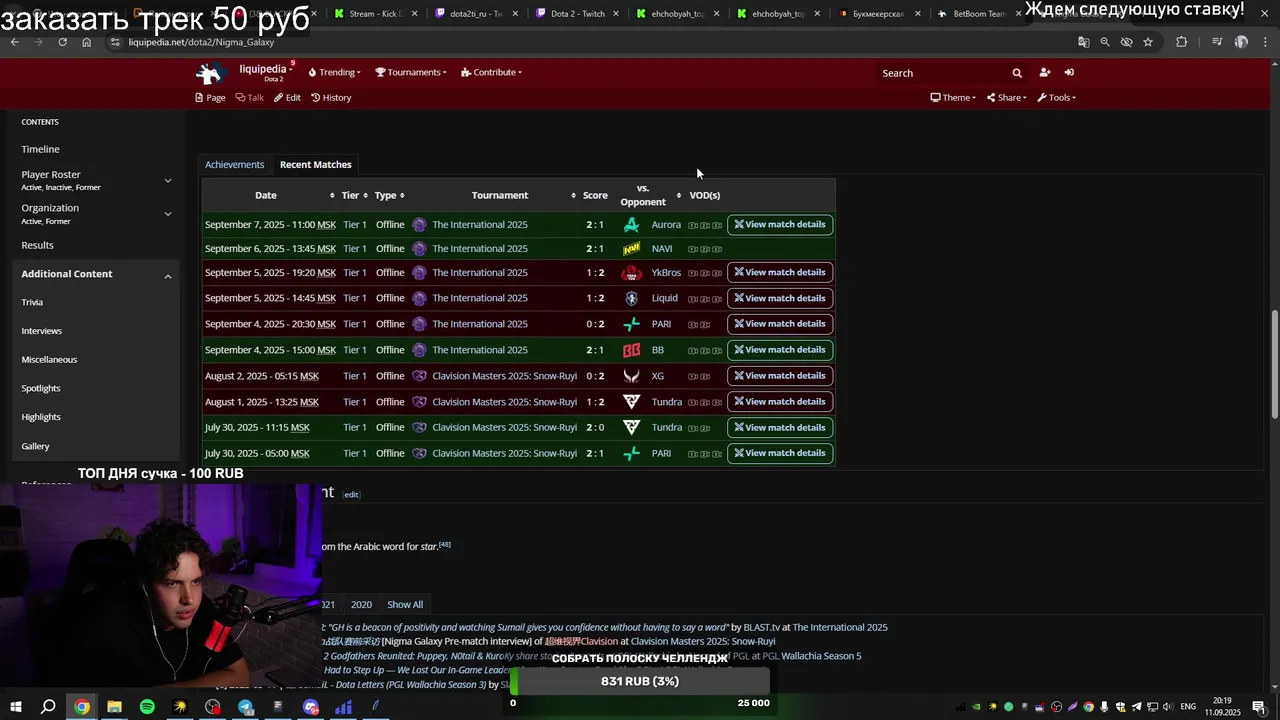This screenshot has width=1280, height=720.
Task: Select the 2020 year tab
Action: pos(361,604)
